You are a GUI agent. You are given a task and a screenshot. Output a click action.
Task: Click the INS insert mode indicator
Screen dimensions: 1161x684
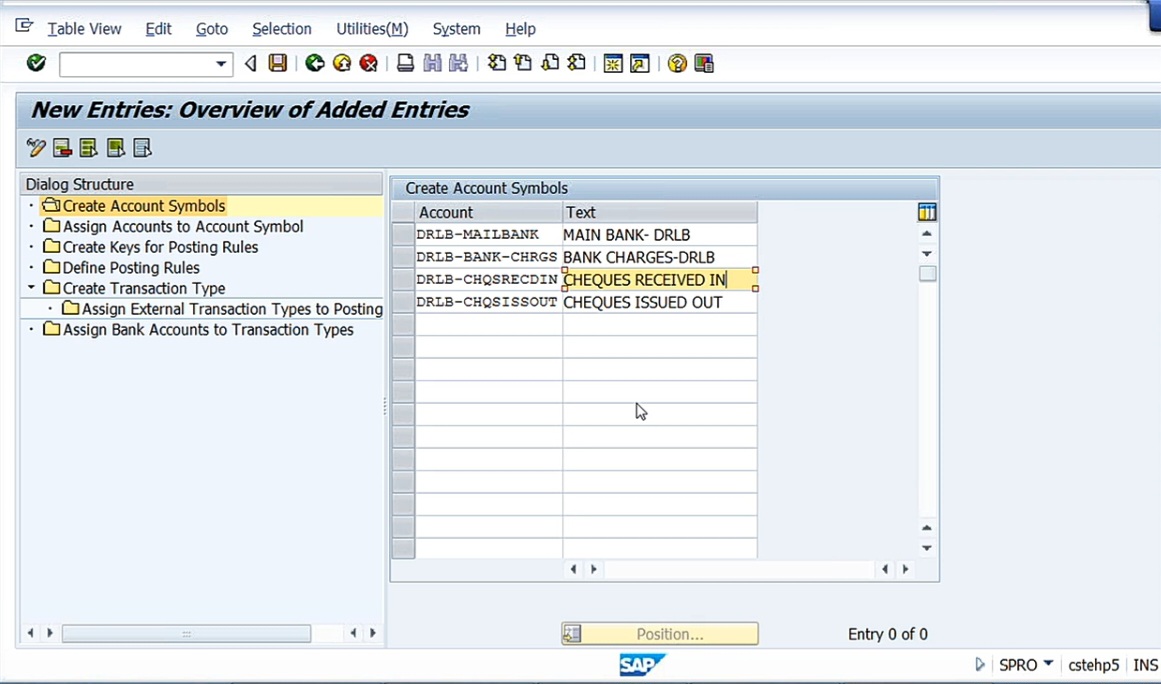tap(1145, 665)
